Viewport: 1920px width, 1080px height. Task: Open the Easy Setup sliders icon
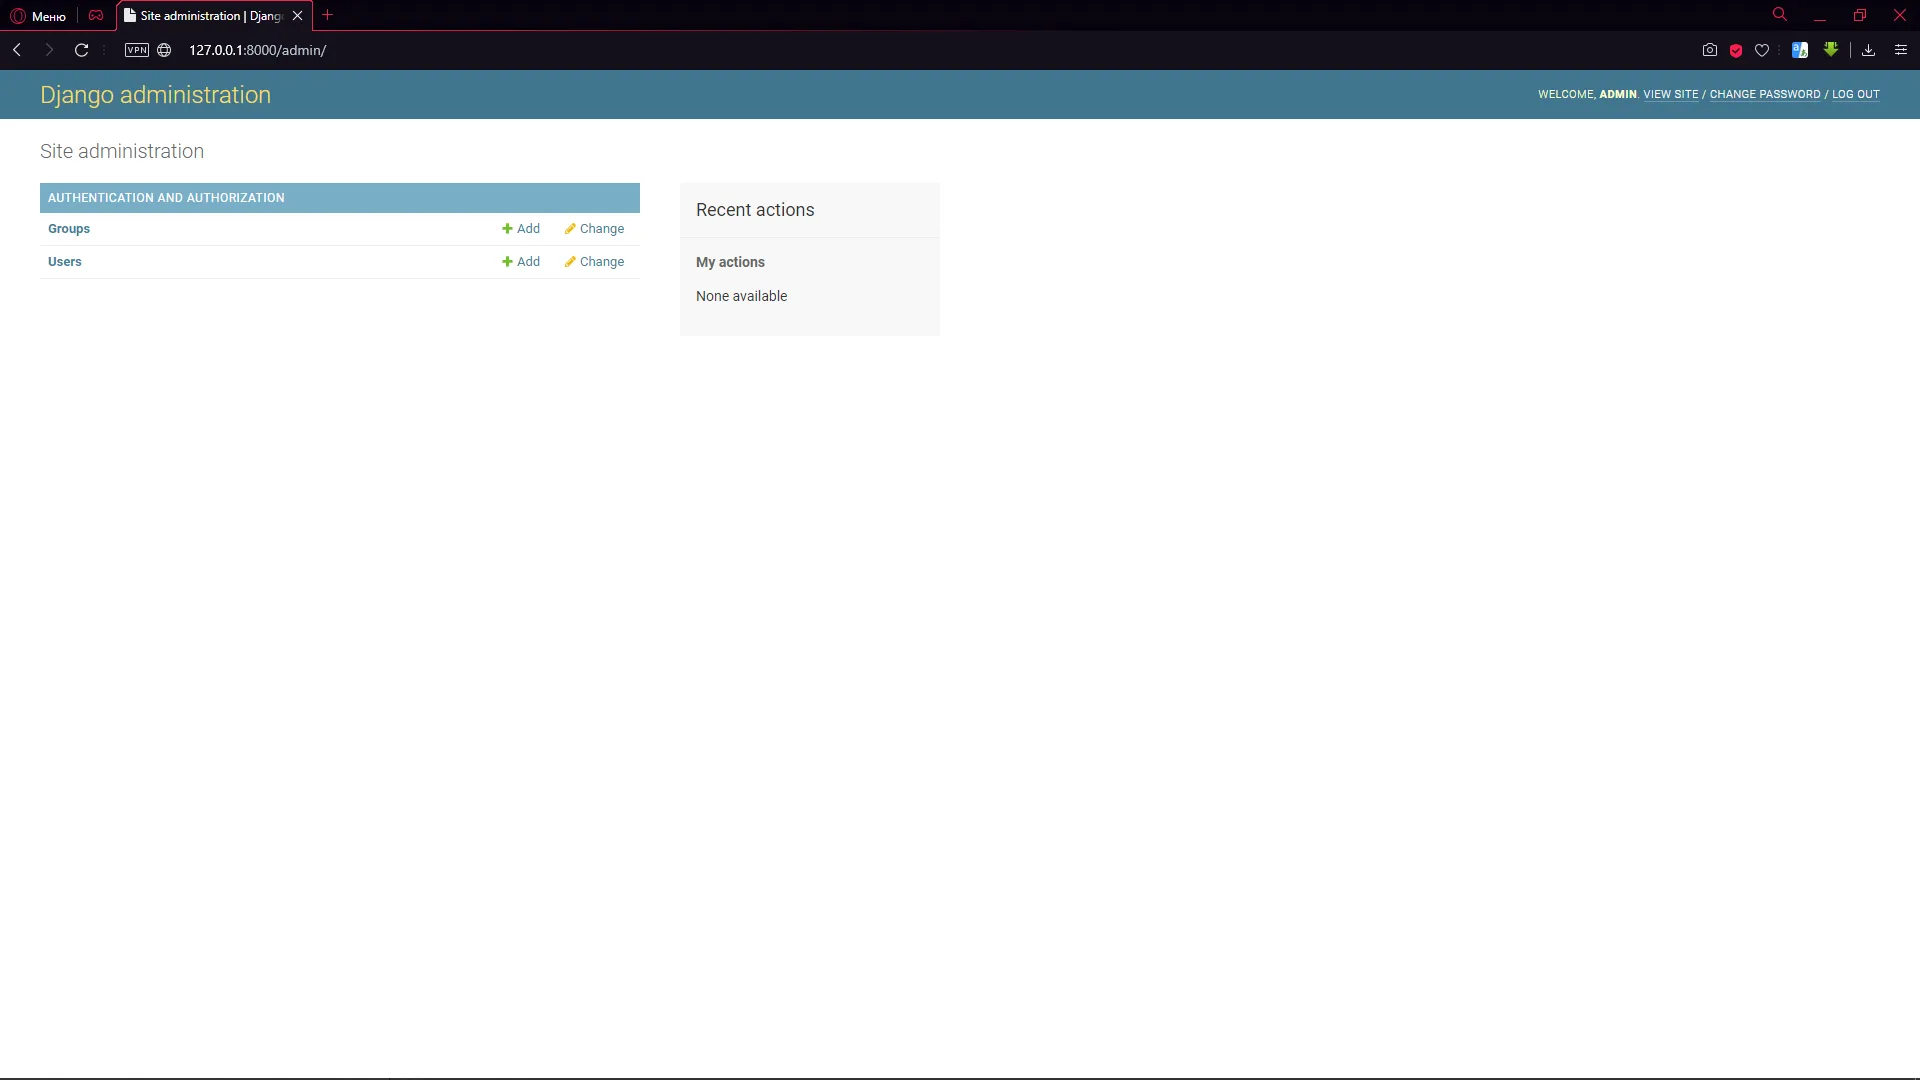(1901, 50)
